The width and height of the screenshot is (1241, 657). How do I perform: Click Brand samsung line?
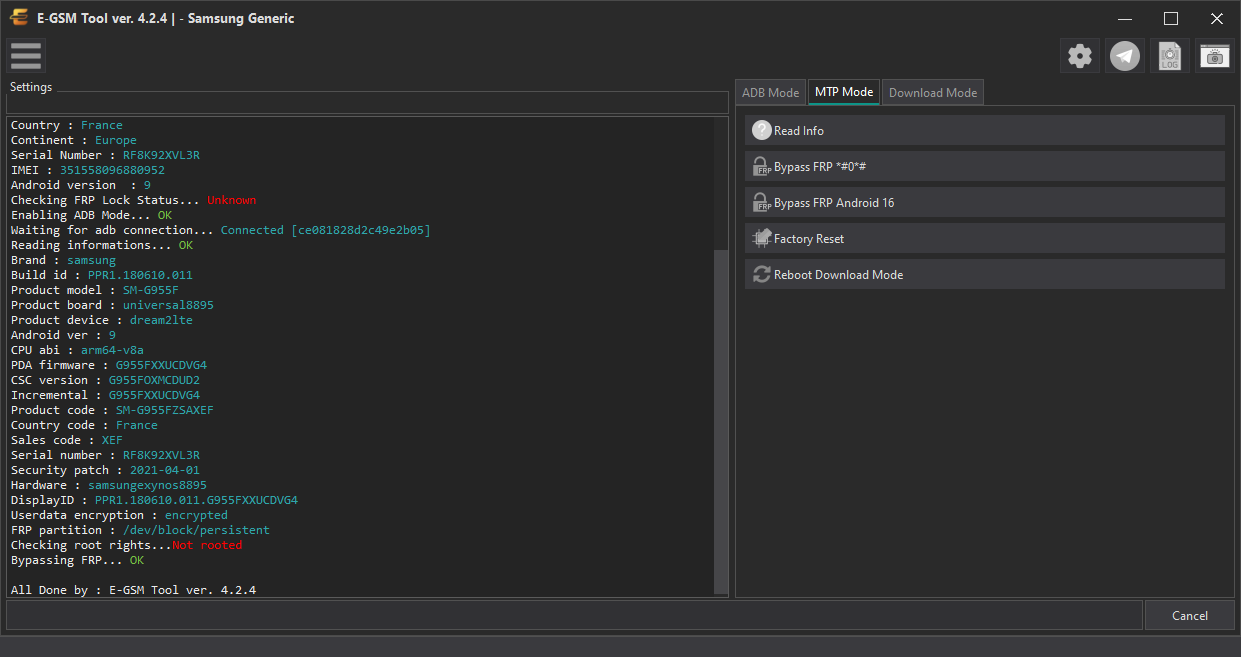point(63,260)
